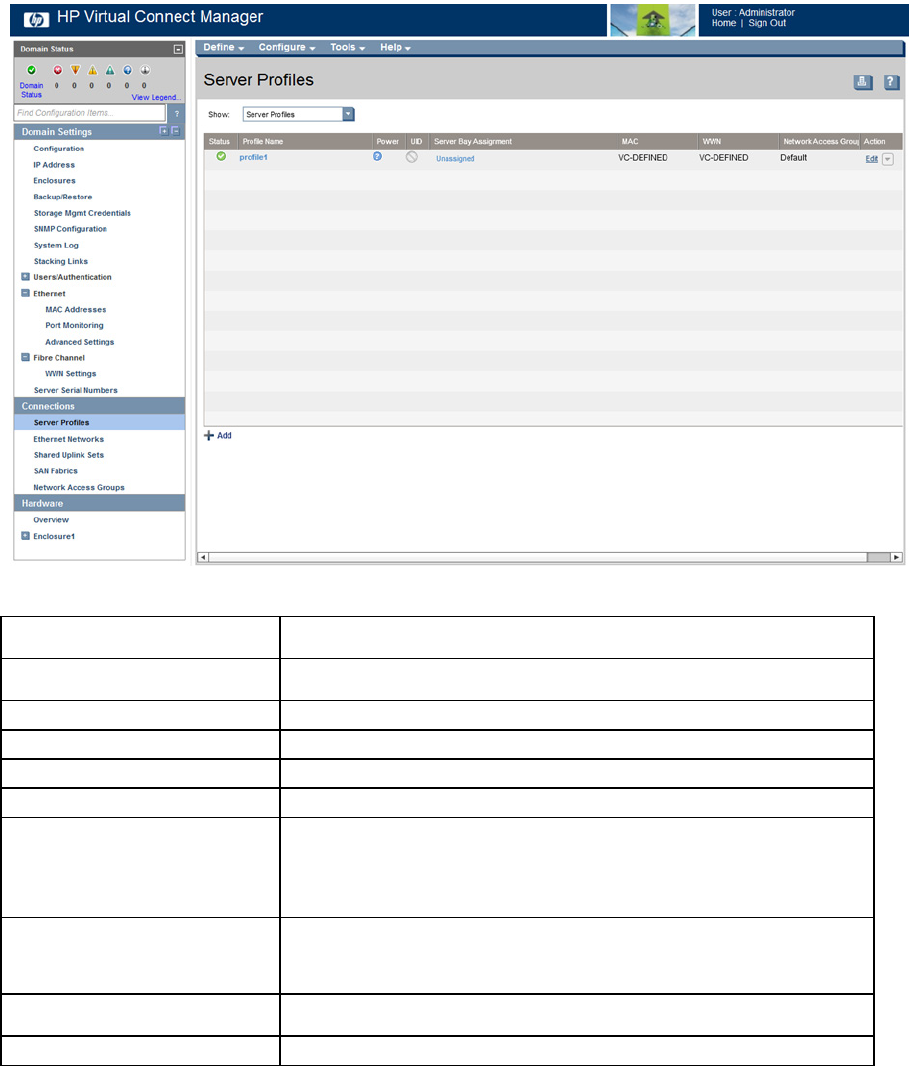The image size is (912, 1066).
Task: Open the help question-mark icon at top right
Action: pyautogui.click(x=892, y=82)
